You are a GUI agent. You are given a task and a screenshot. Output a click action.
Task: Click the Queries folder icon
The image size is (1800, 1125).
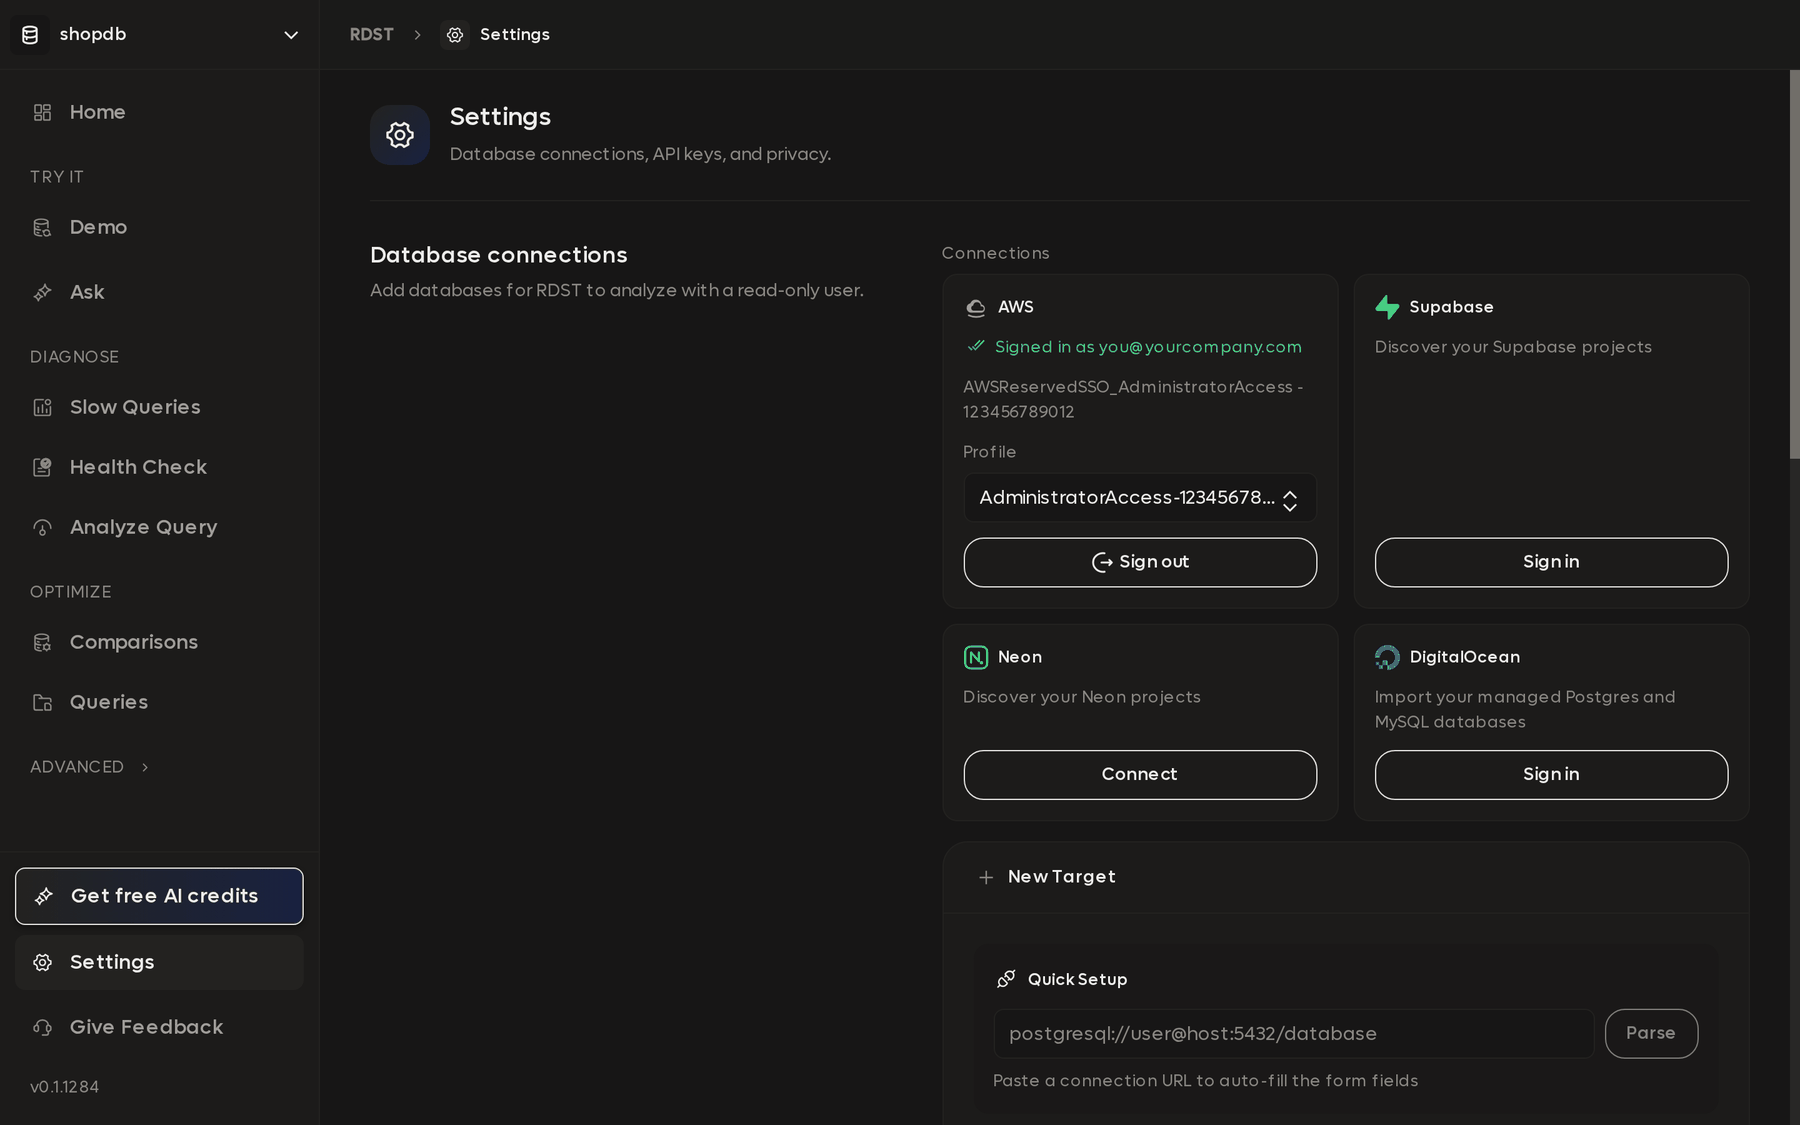coord(42,702)
